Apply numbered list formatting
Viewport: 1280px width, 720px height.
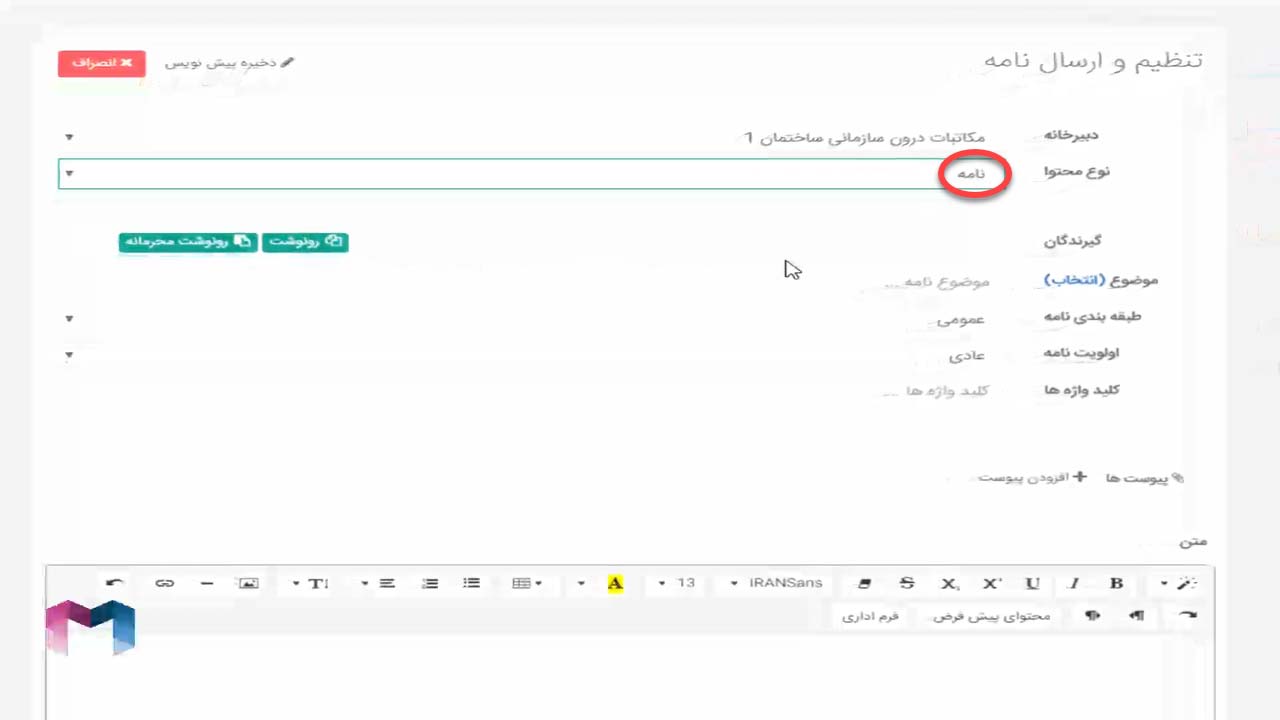(x=430, y=583)
